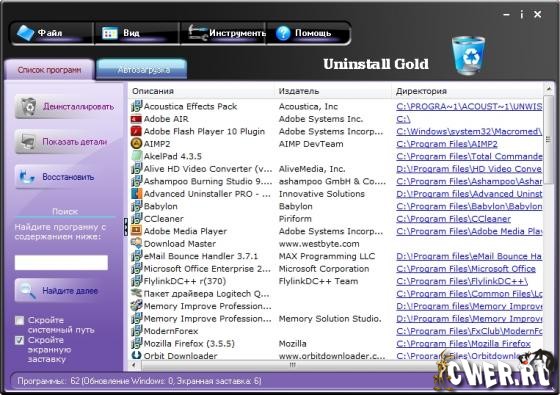This screenshot has height=395, width=560.
Task: Select the Advanced Uninstaller PRO icon
Action: (136, 194)
